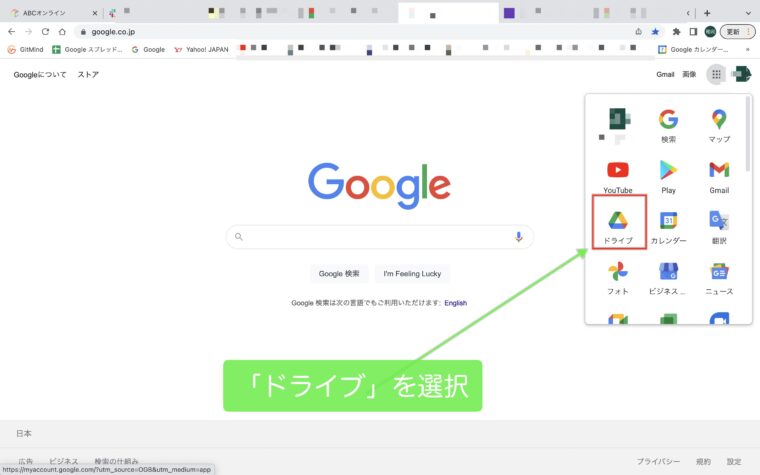Open 規約 footer link
Screen dimensions: 760x475
[x=703, y=461]
